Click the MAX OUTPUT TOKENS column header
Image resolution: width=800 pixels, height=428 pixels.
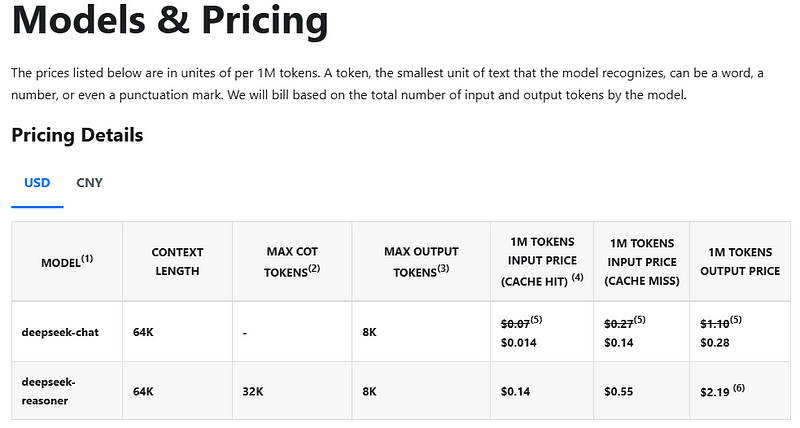click(x=421, y=261)
